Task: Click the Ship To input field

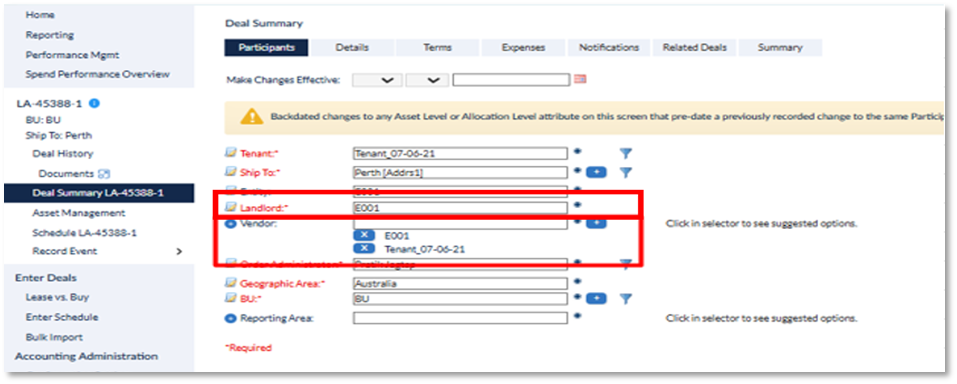Action: tap(460, 173)
